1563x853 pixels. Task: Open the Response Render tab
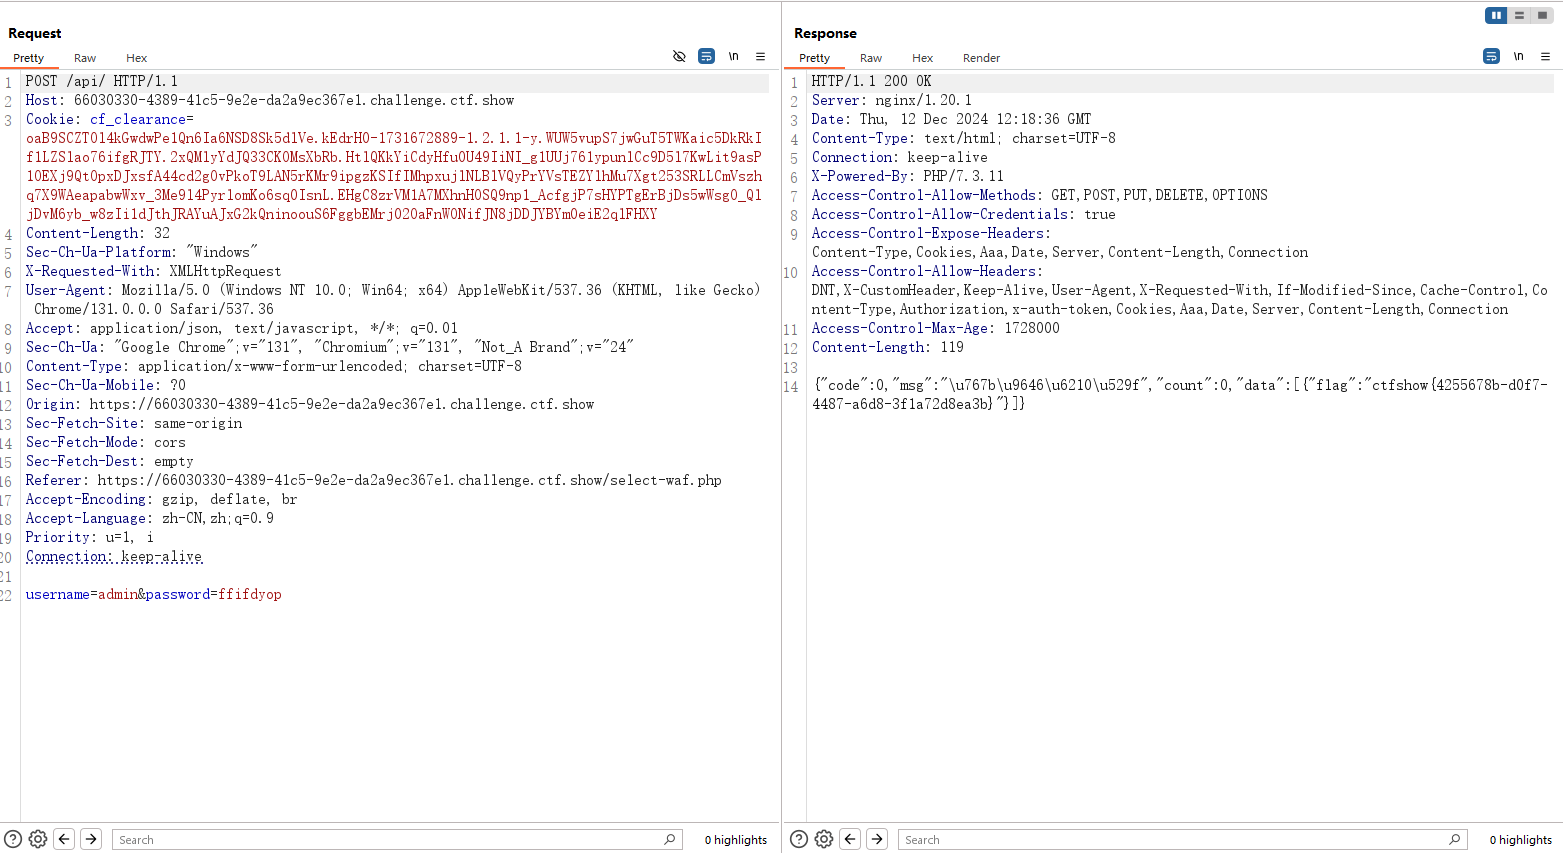(x=981, y=58)
